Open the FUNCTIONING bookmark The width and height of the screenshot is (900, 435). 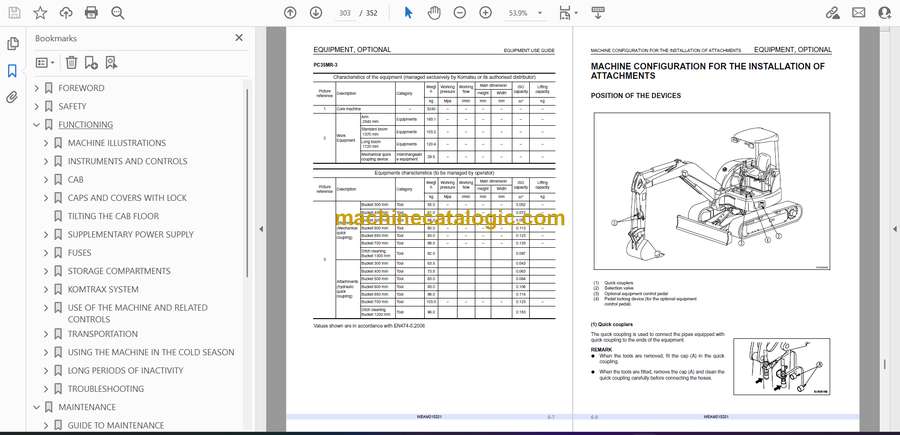[86, 125]
